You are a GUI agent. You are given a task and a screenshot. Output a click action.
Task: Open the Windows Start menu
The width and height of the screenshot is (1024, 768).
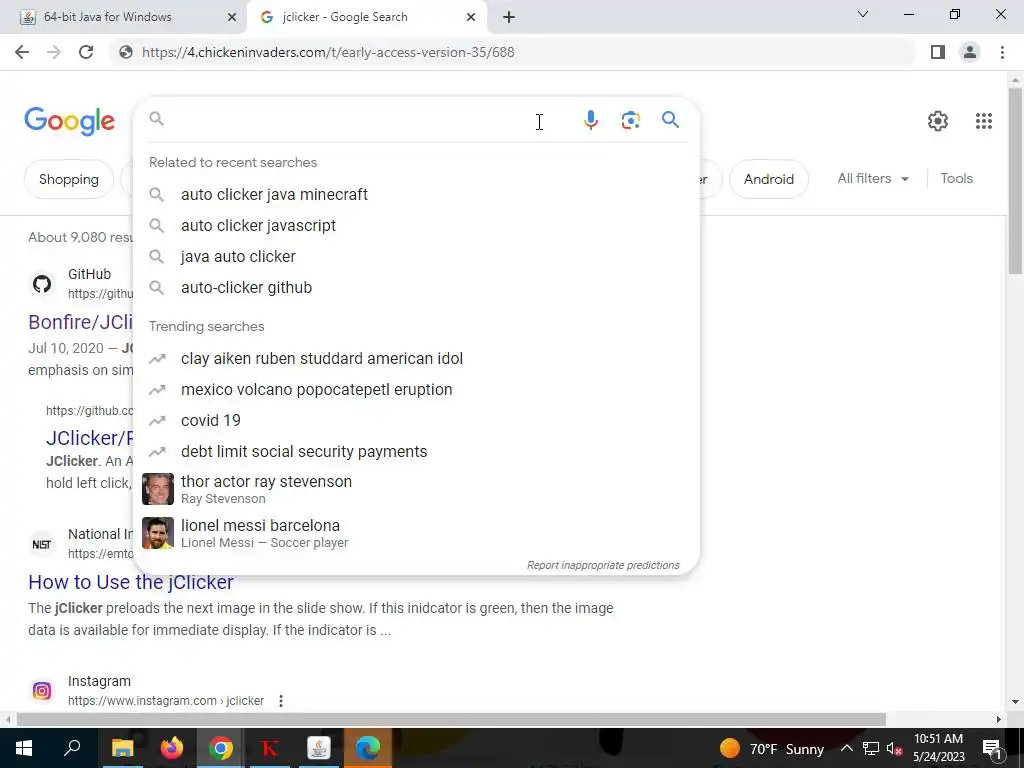24,748
